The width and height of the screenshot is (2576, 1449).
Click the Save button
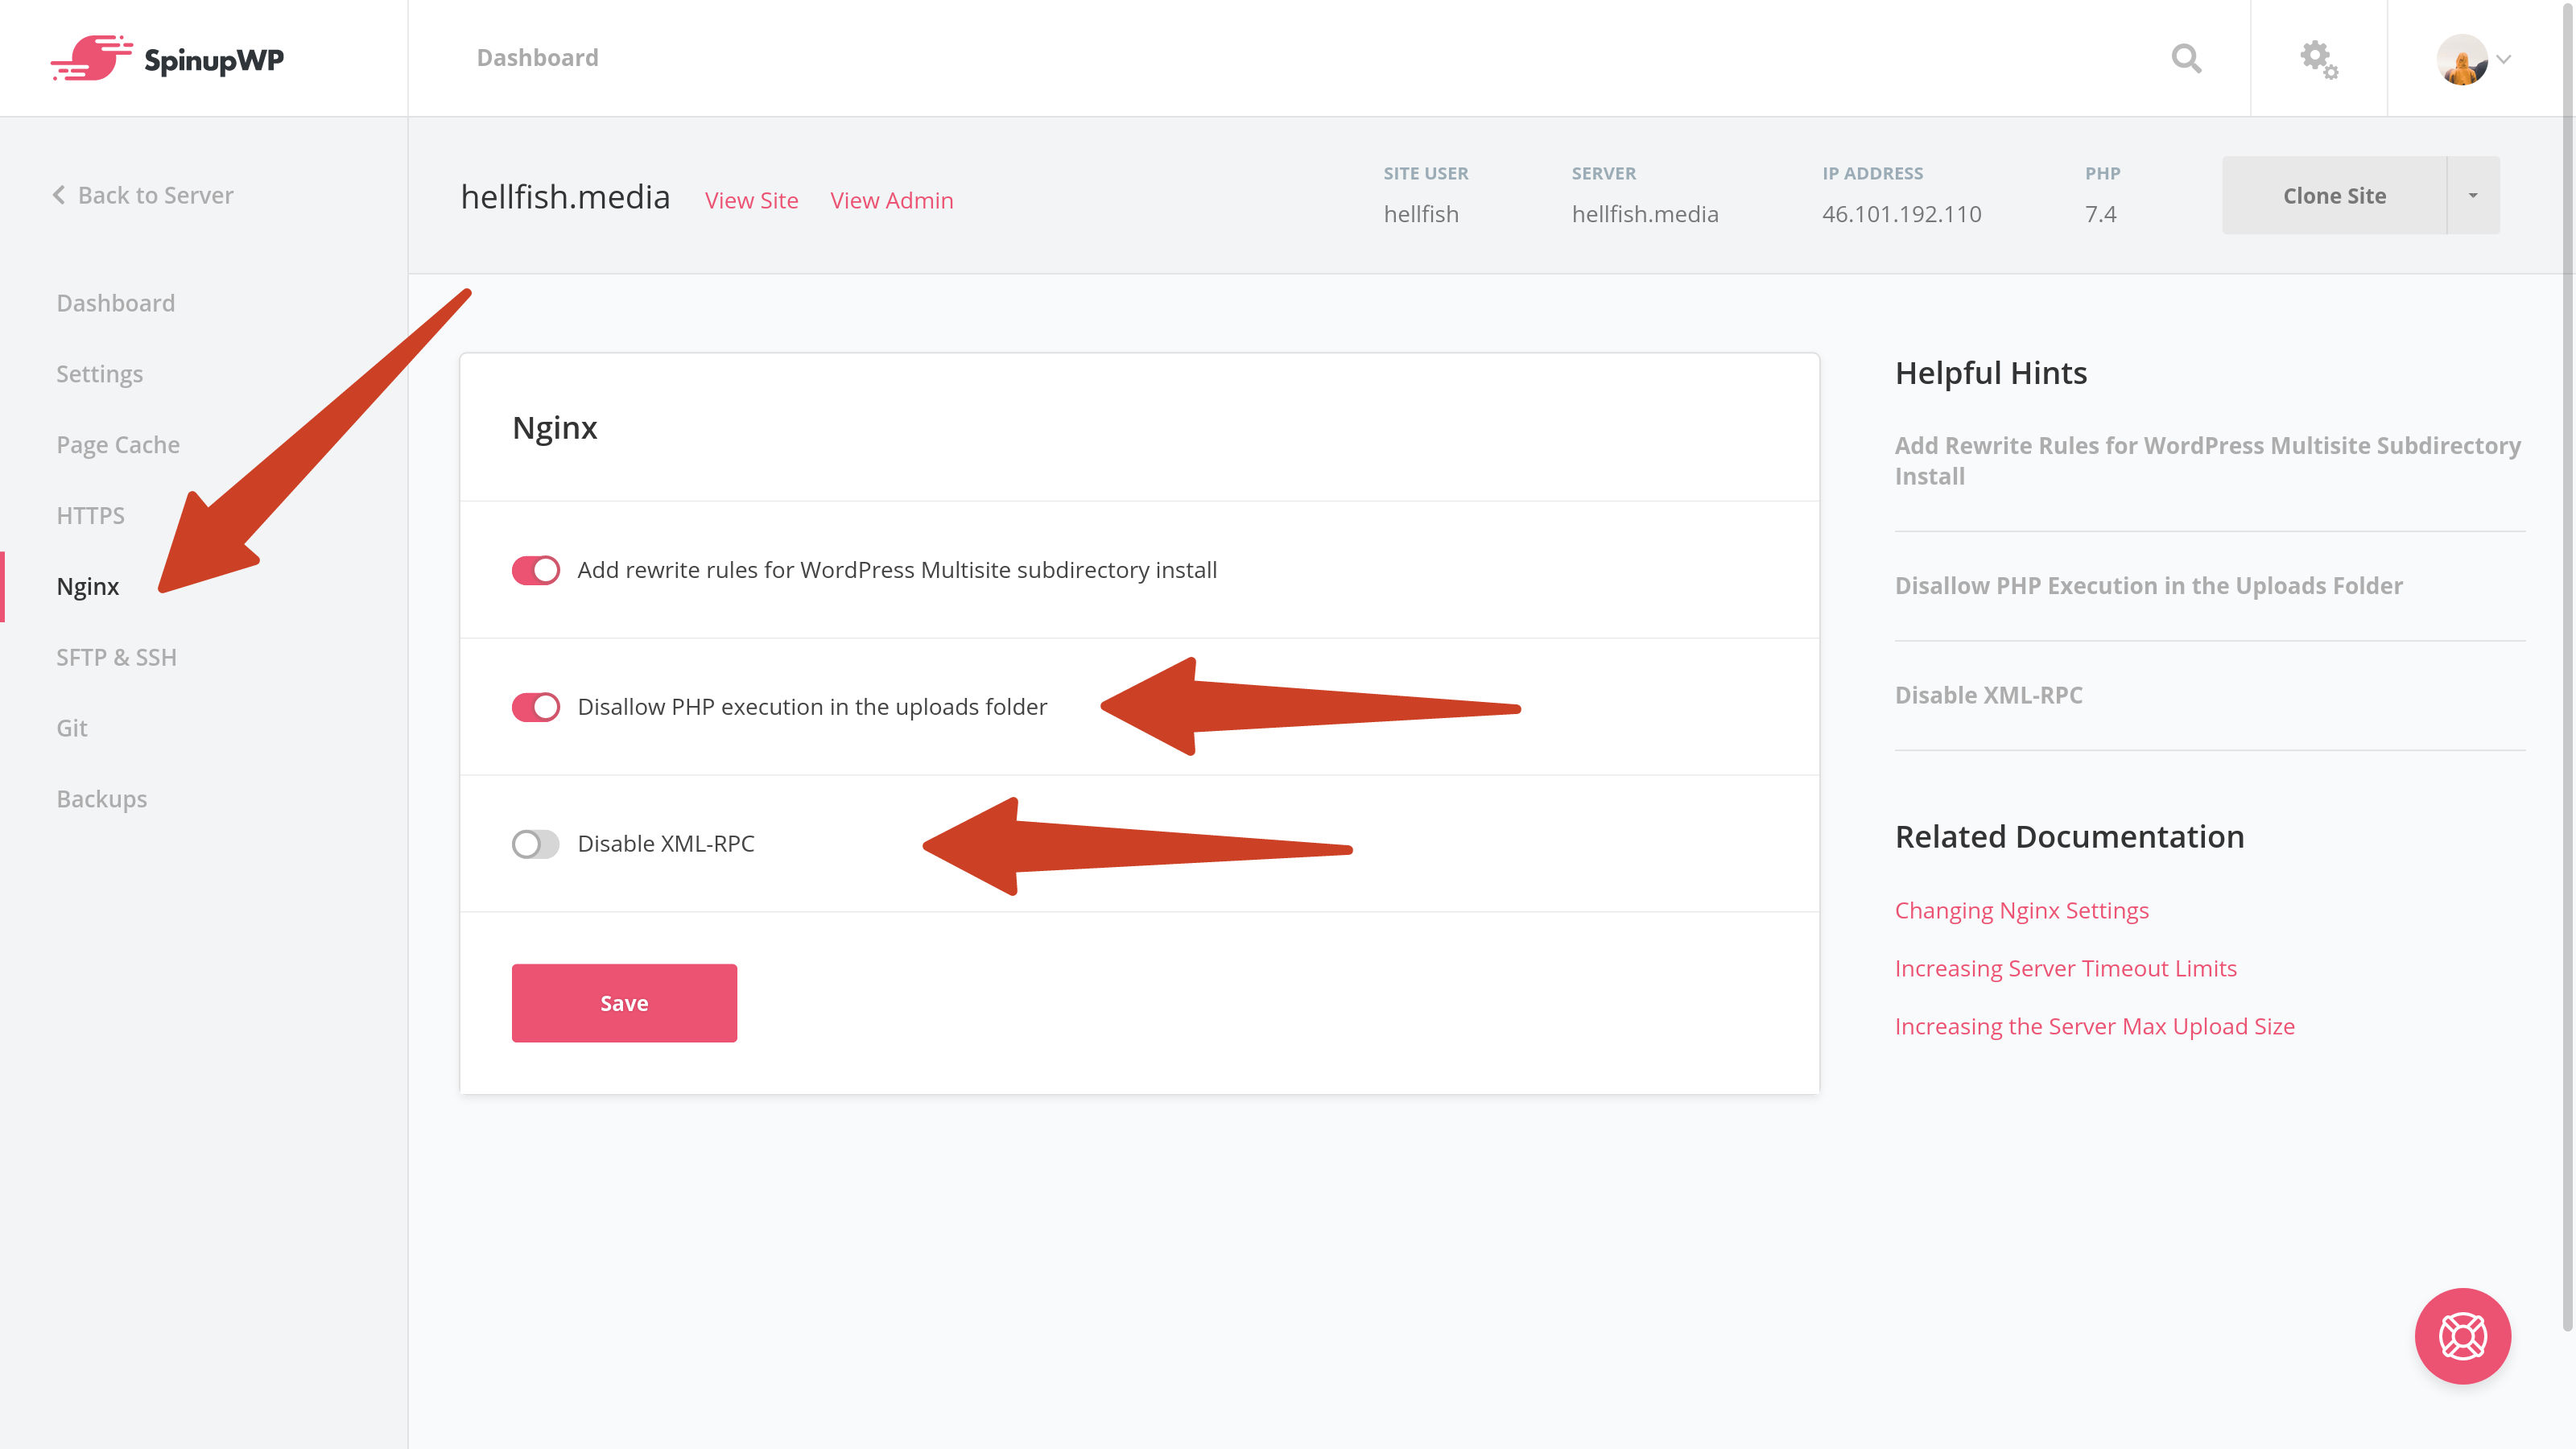click(x=624, y=1003)
